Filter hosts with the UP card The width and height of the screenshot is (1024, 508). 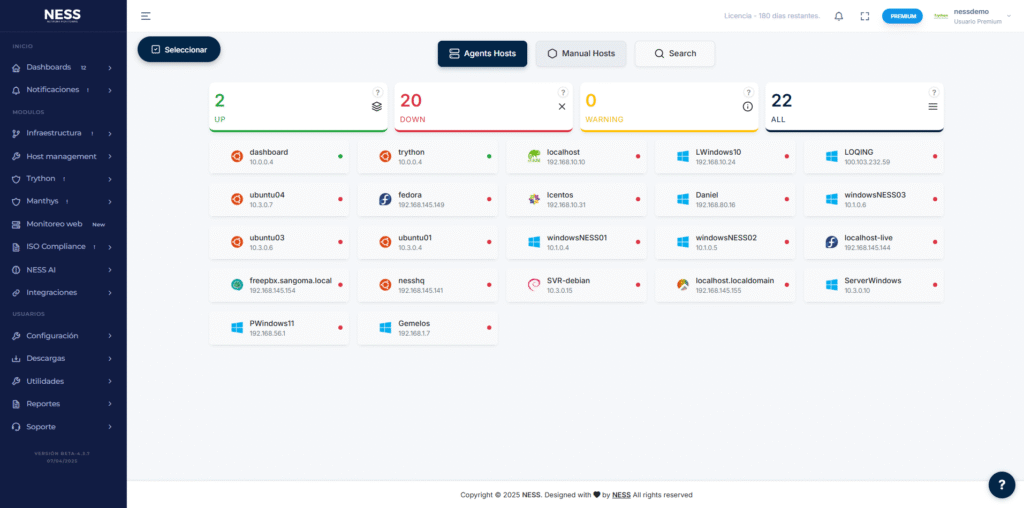[298, 107]
